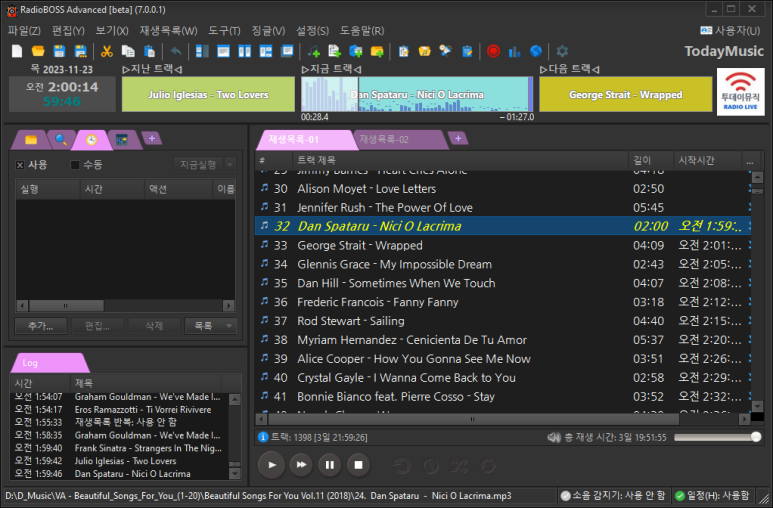The width and height of the screenshot is (773, 508).
Task: Toggle the 사용 scheduler checkbox
Action: pos(20,165)
